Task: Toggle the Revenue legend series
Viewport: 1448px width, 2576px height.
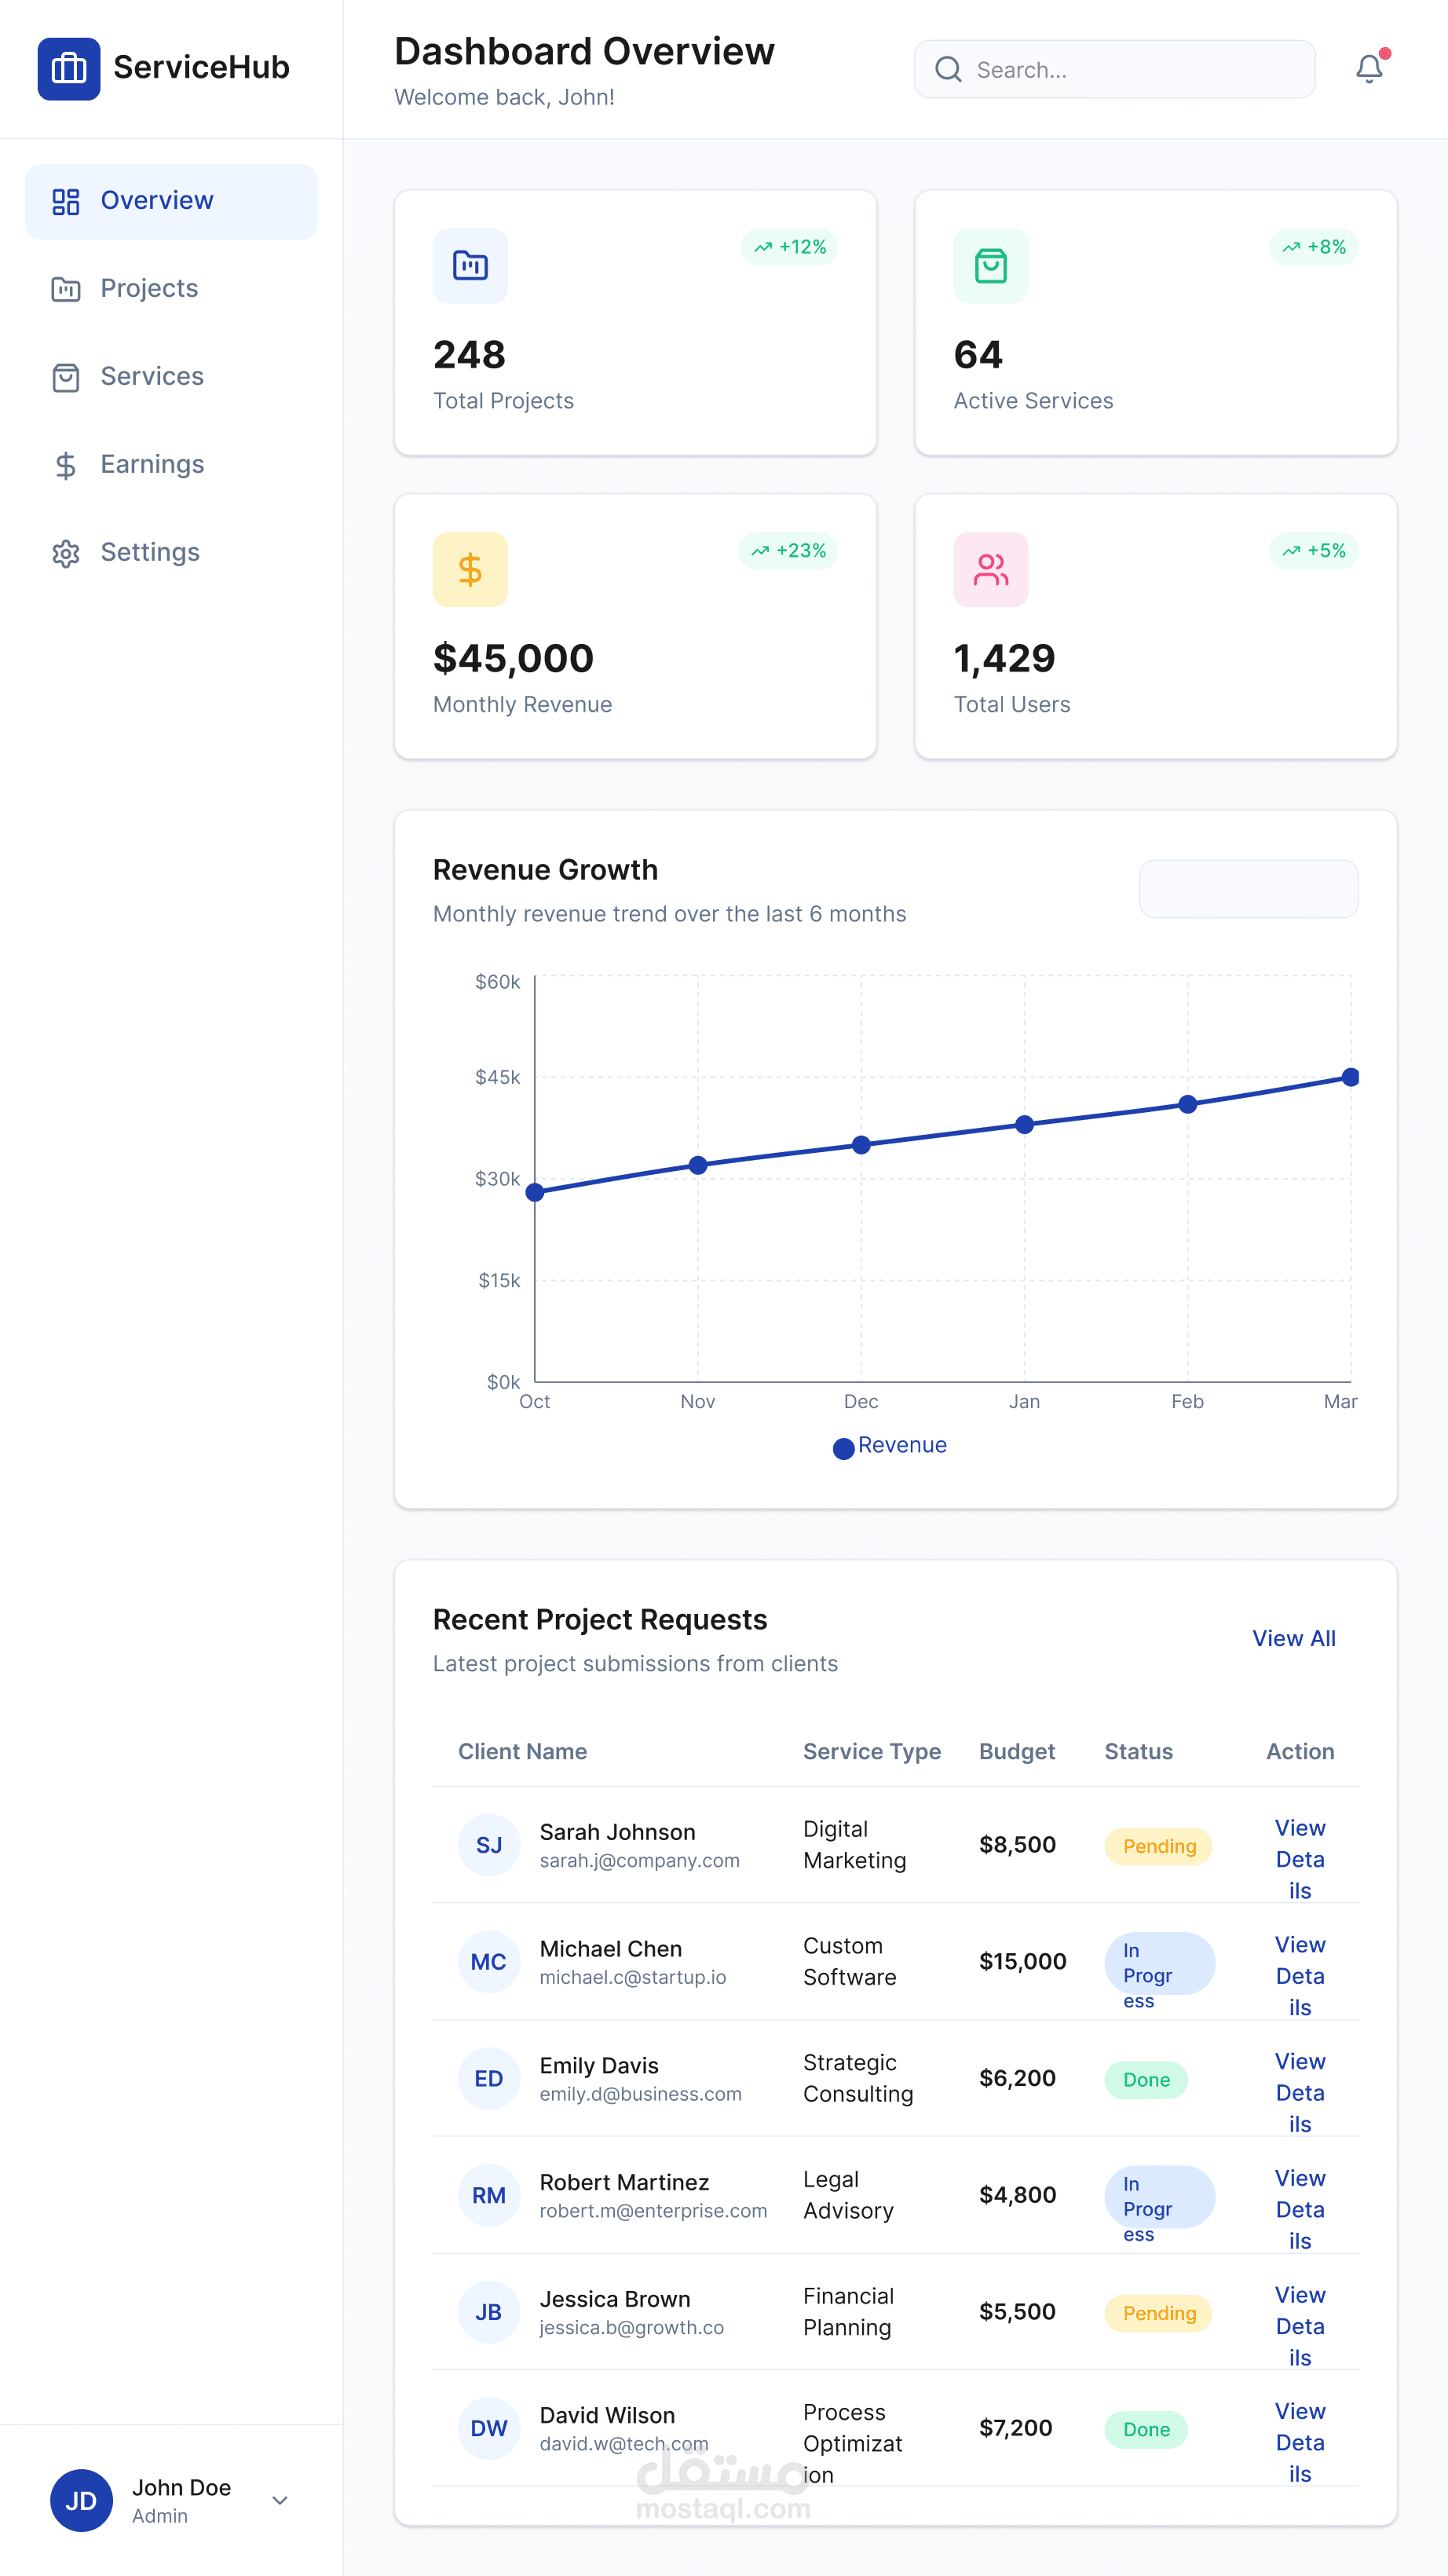Action: point(890,1446)
